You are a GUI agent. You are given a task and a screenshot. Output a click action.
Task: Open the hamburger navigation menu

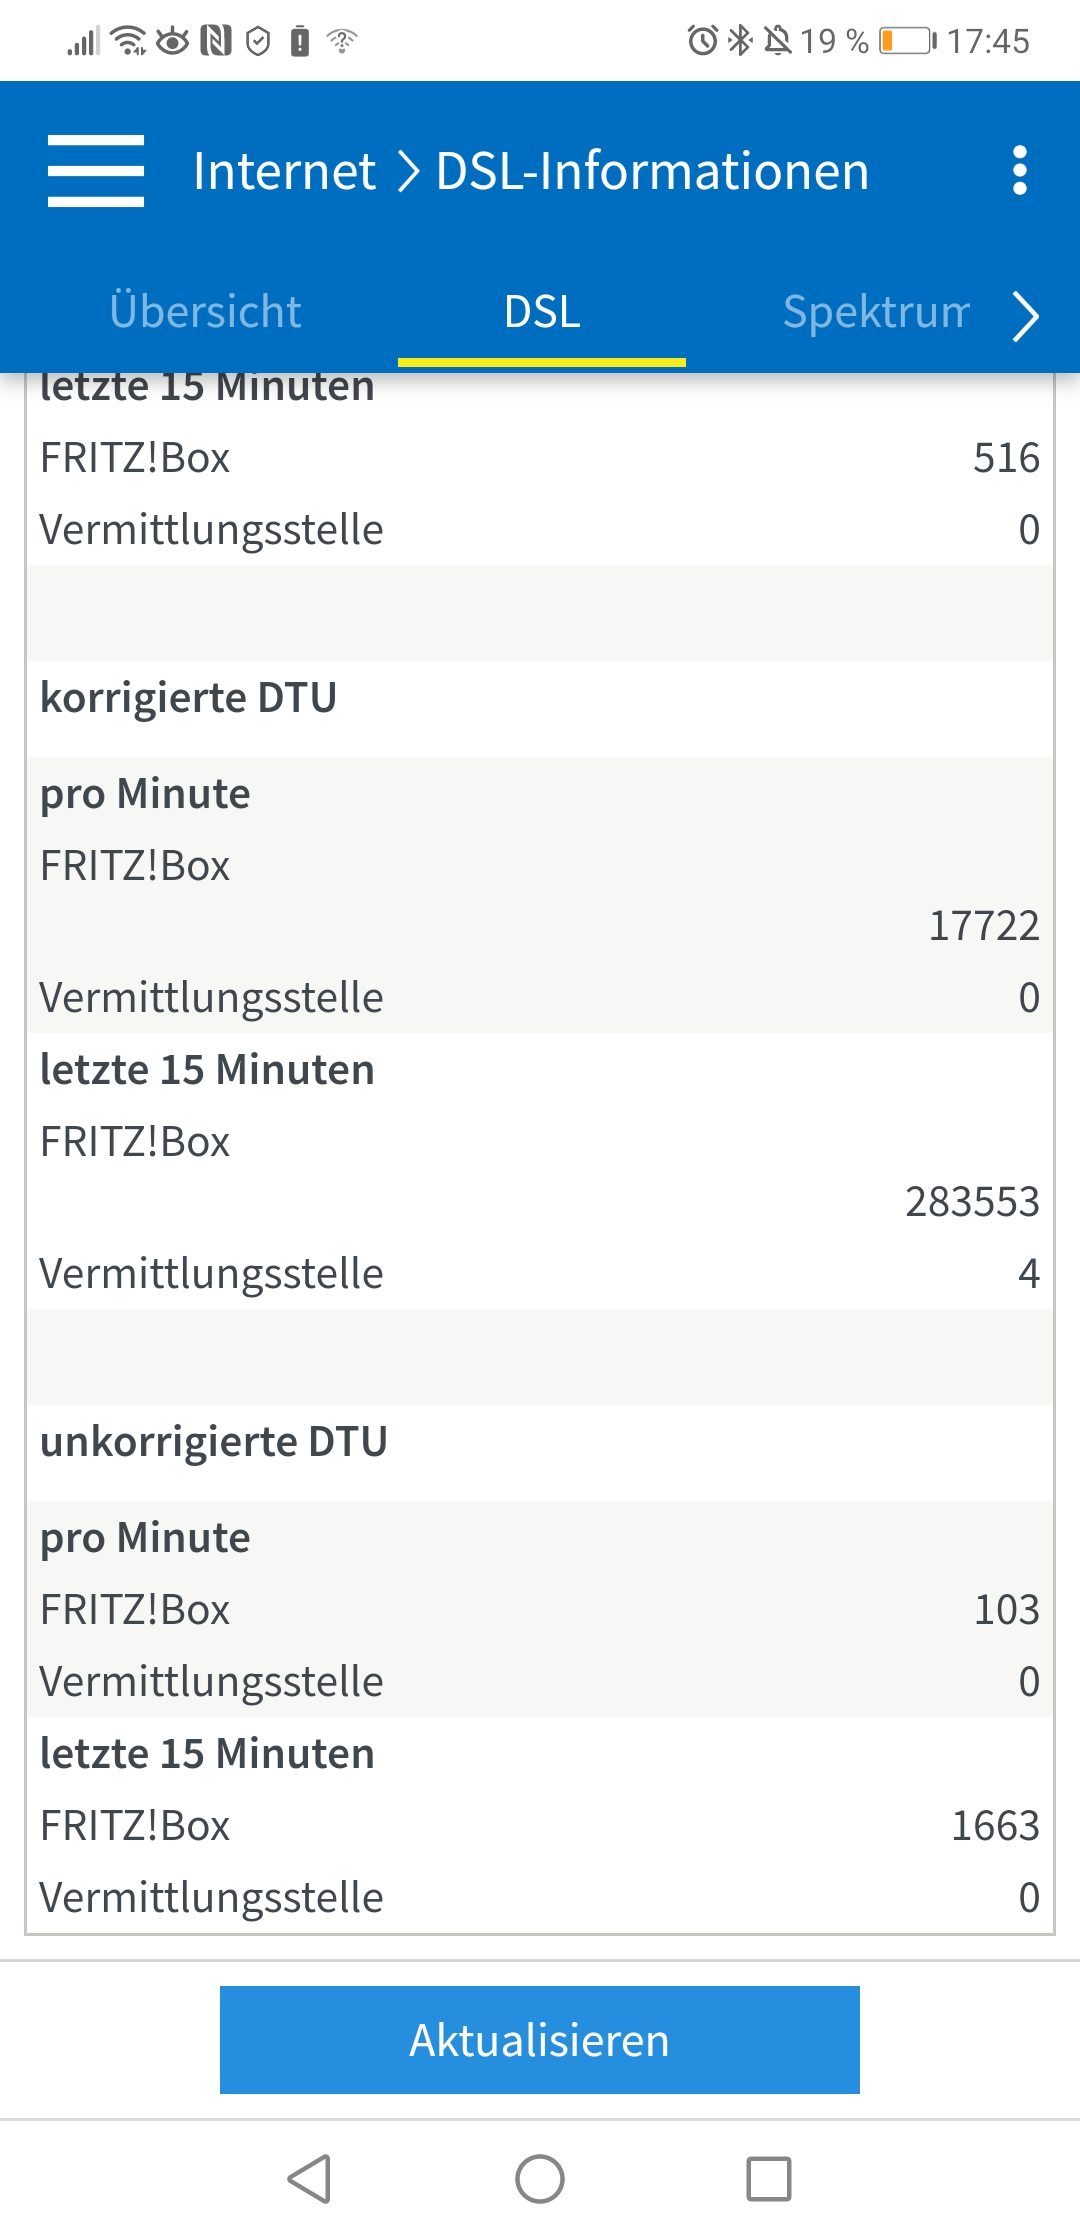point(96,171)
